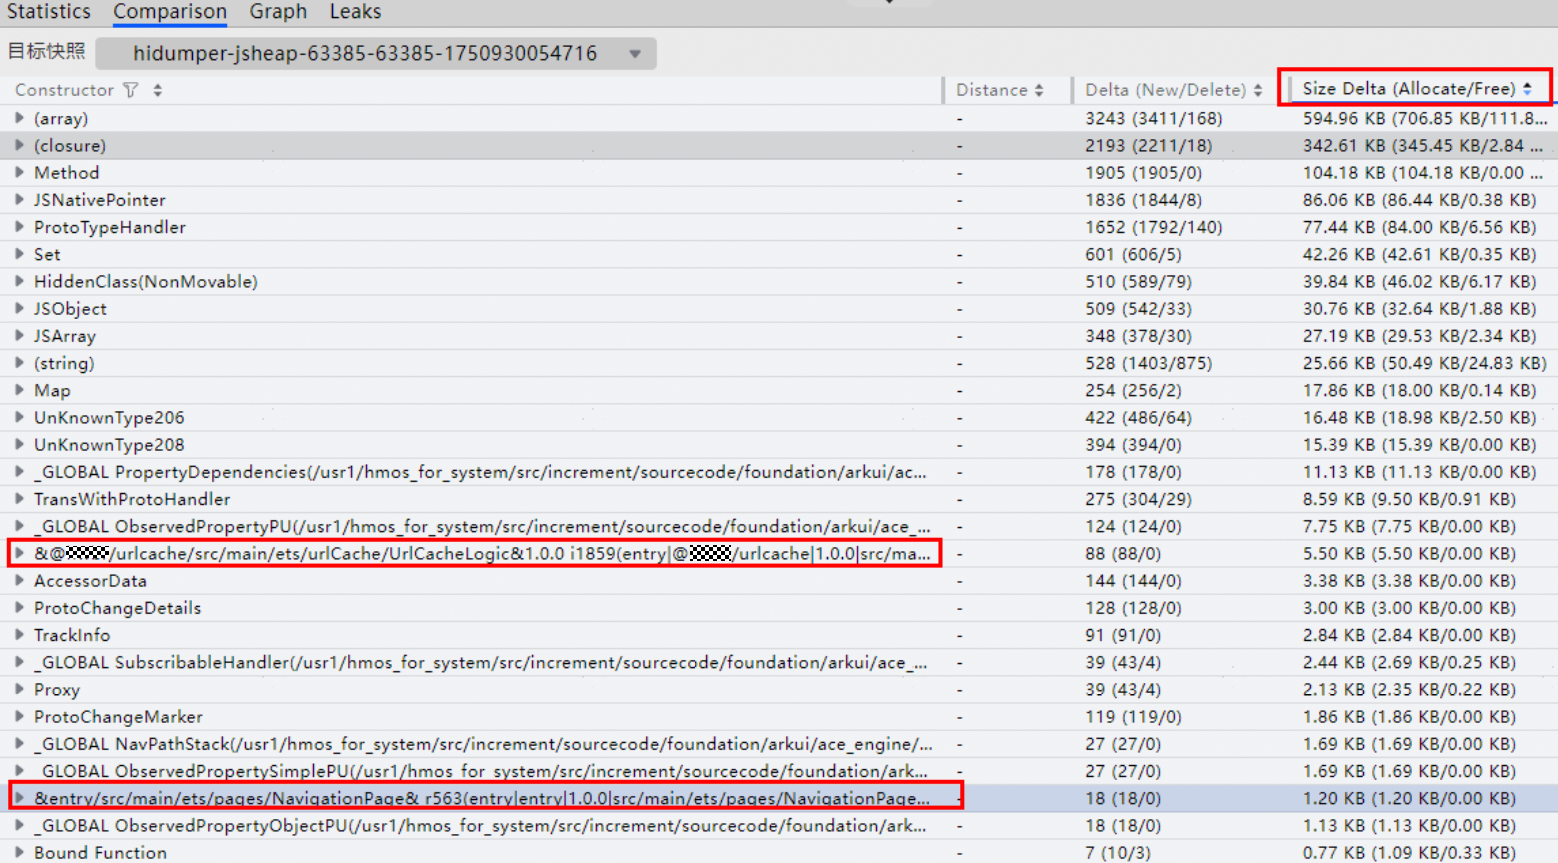Image resolution: width=1558 pixels, height=863 pixels.
Task: Select the Comparison tab
Action: tap(170, 12)
